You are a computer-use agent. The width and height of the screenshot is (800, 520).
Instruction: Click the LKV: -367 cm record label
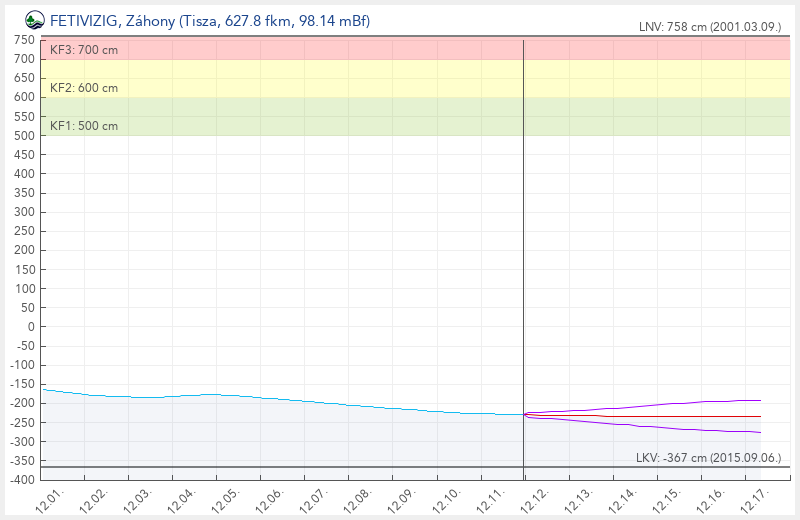tap(708, 457)
